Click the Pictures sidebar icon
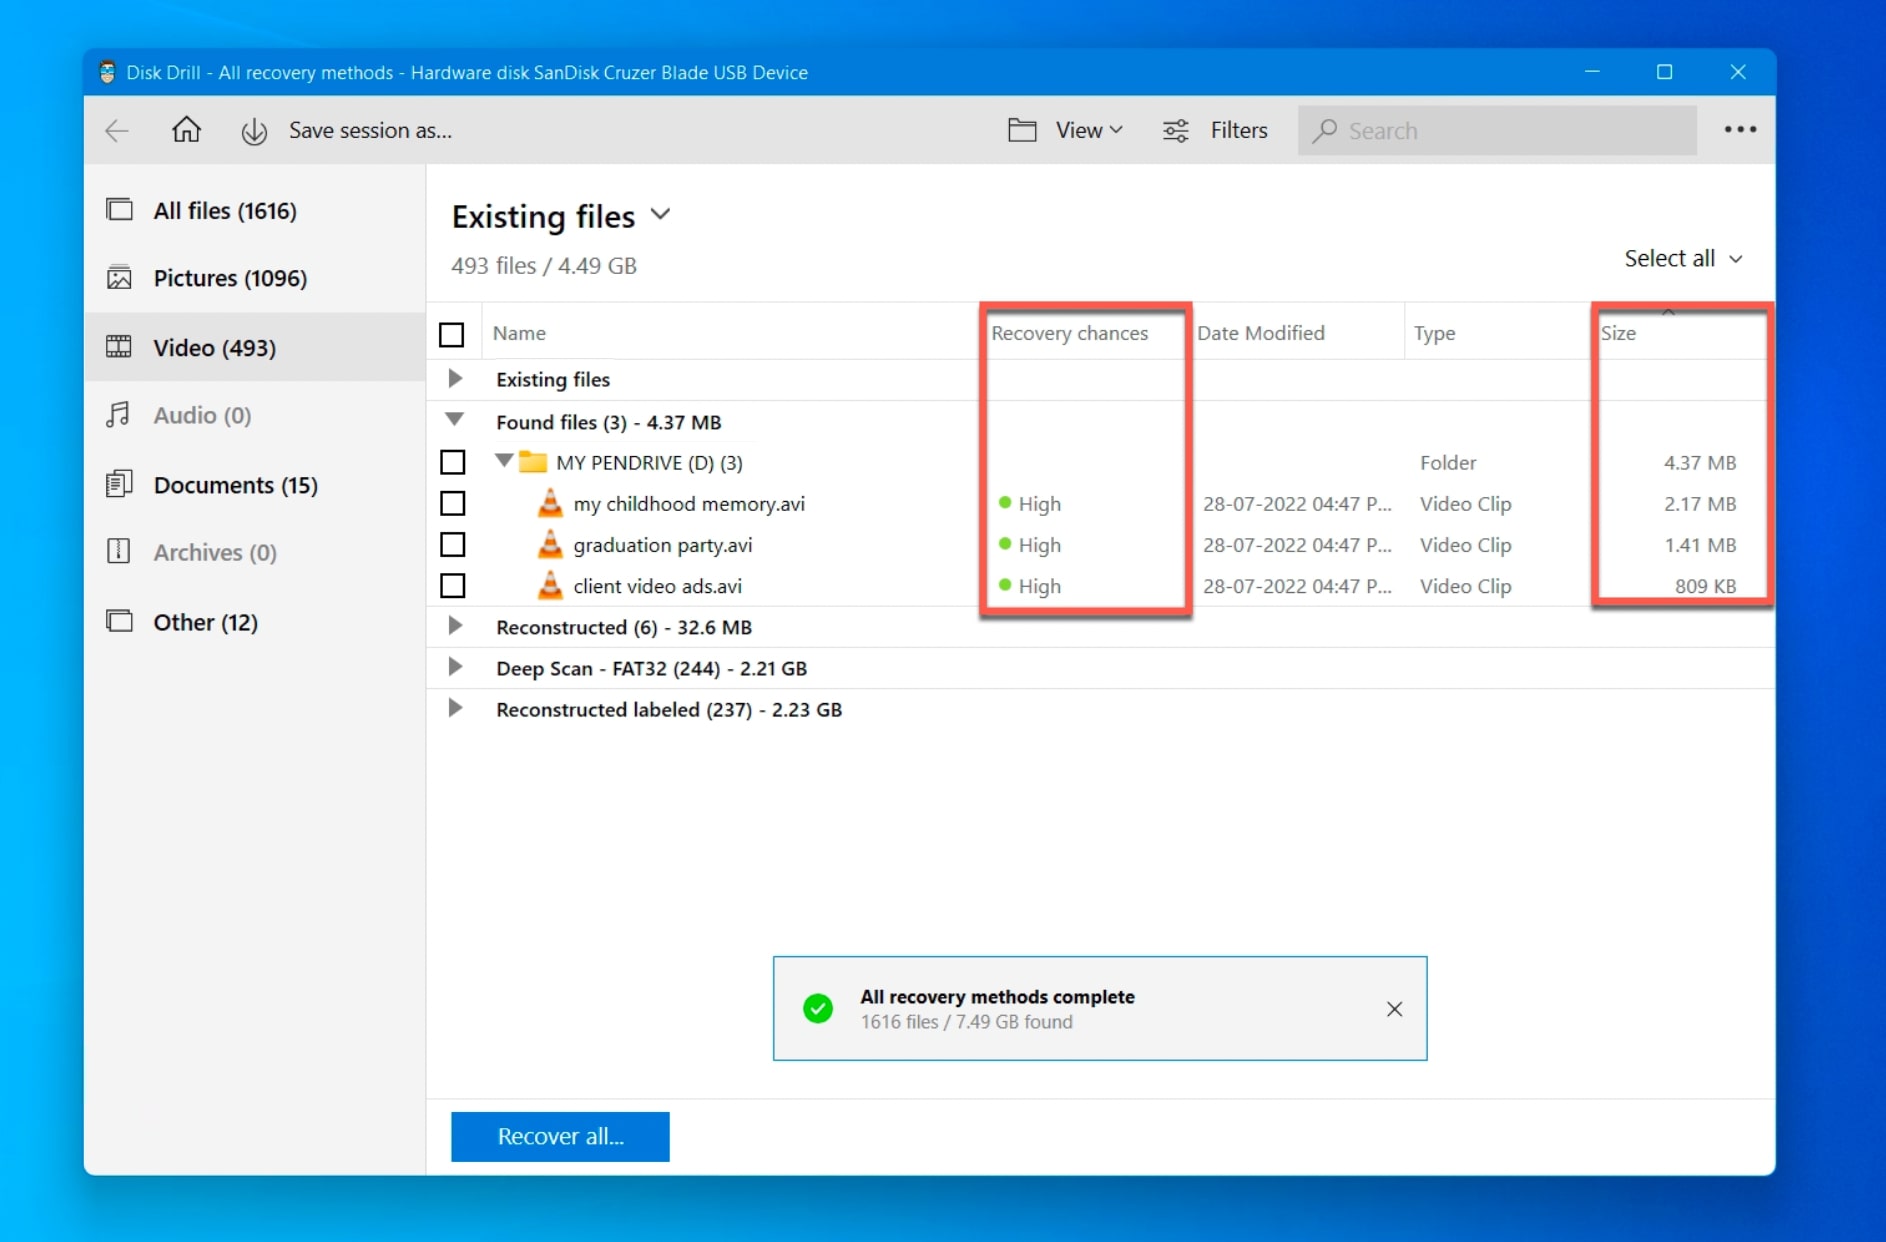This screenshot has height=1242, width=1886. (x=119, y=277)
